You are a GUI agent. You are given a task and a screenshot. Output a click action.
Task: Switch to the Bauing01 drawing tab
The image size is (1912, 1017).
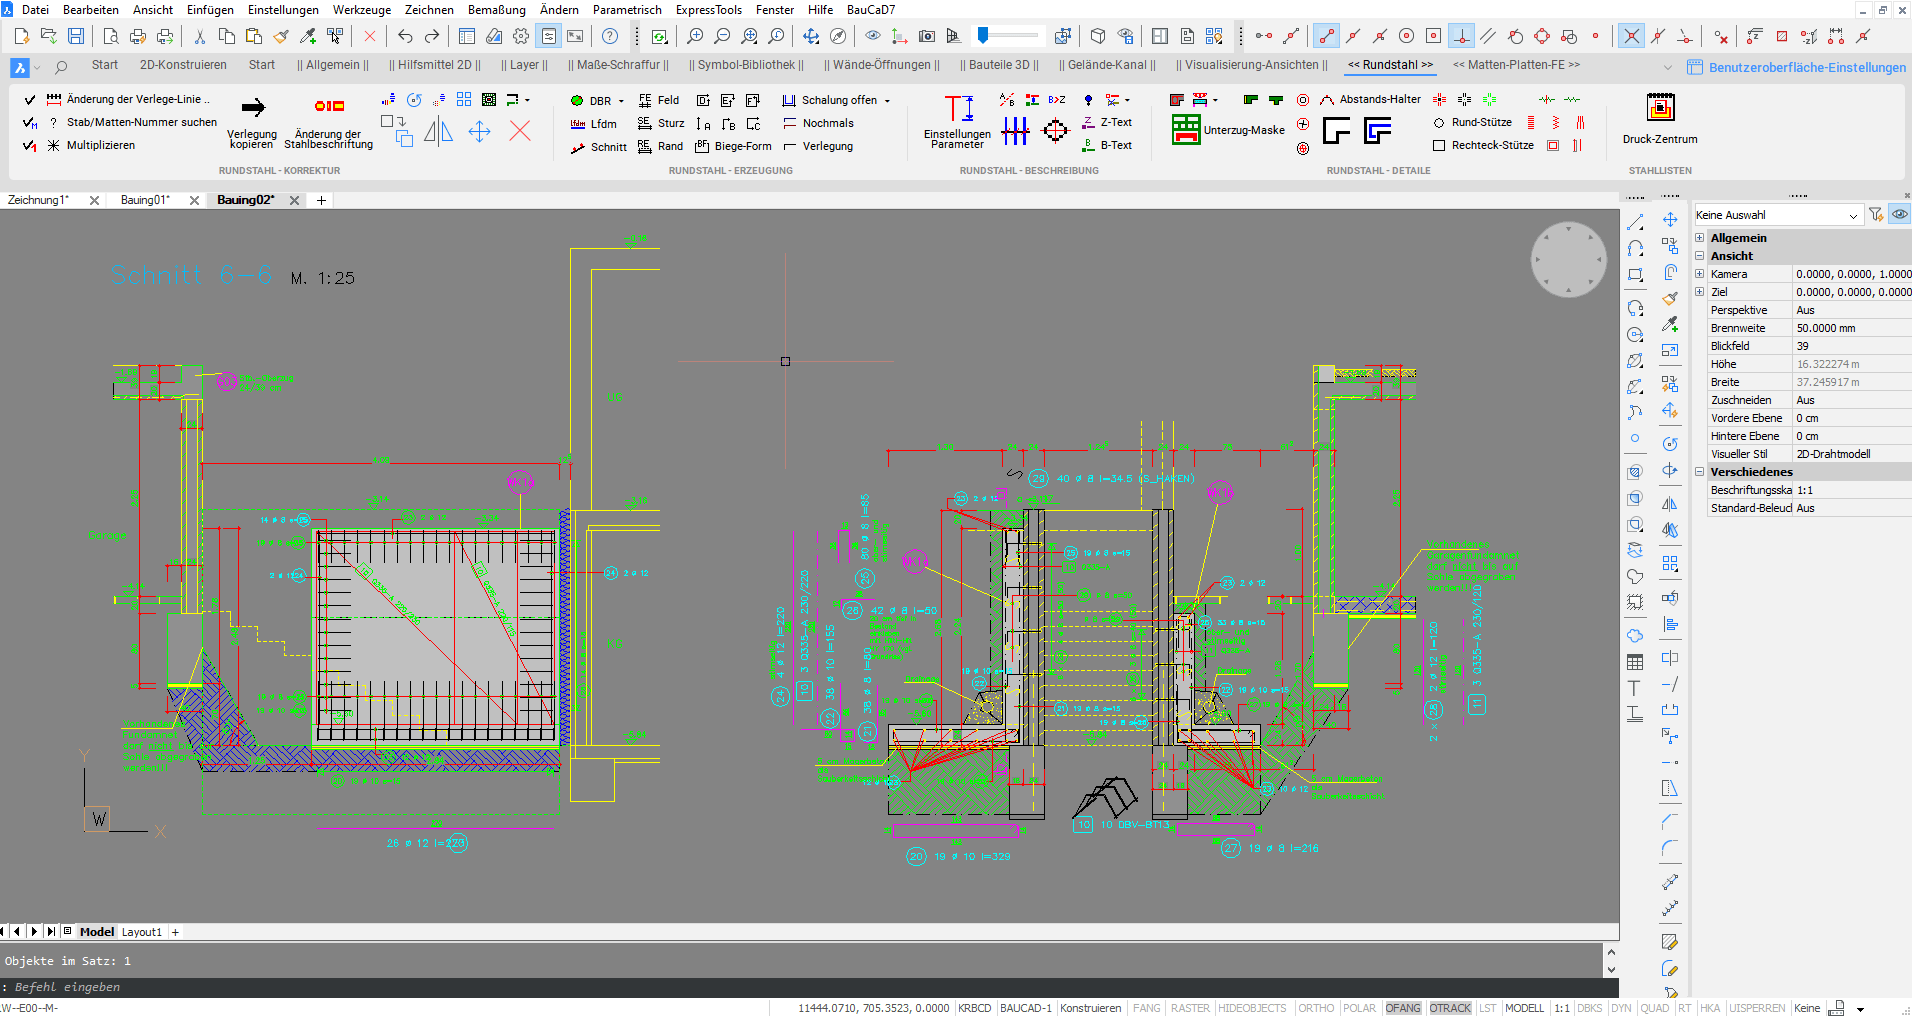click(145, 200)
